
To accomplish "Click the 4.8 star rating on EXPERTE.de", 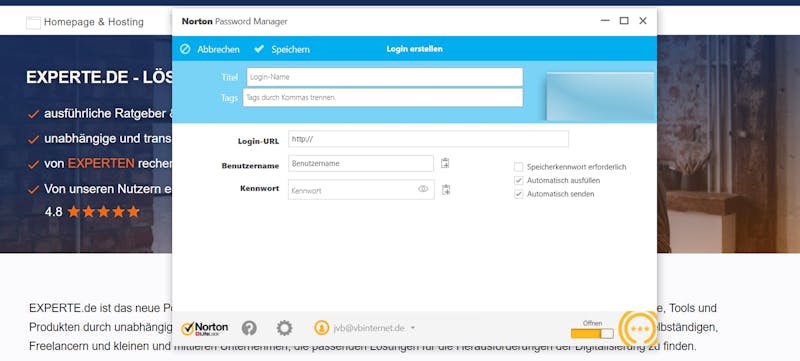I will (x=92, y=212).
